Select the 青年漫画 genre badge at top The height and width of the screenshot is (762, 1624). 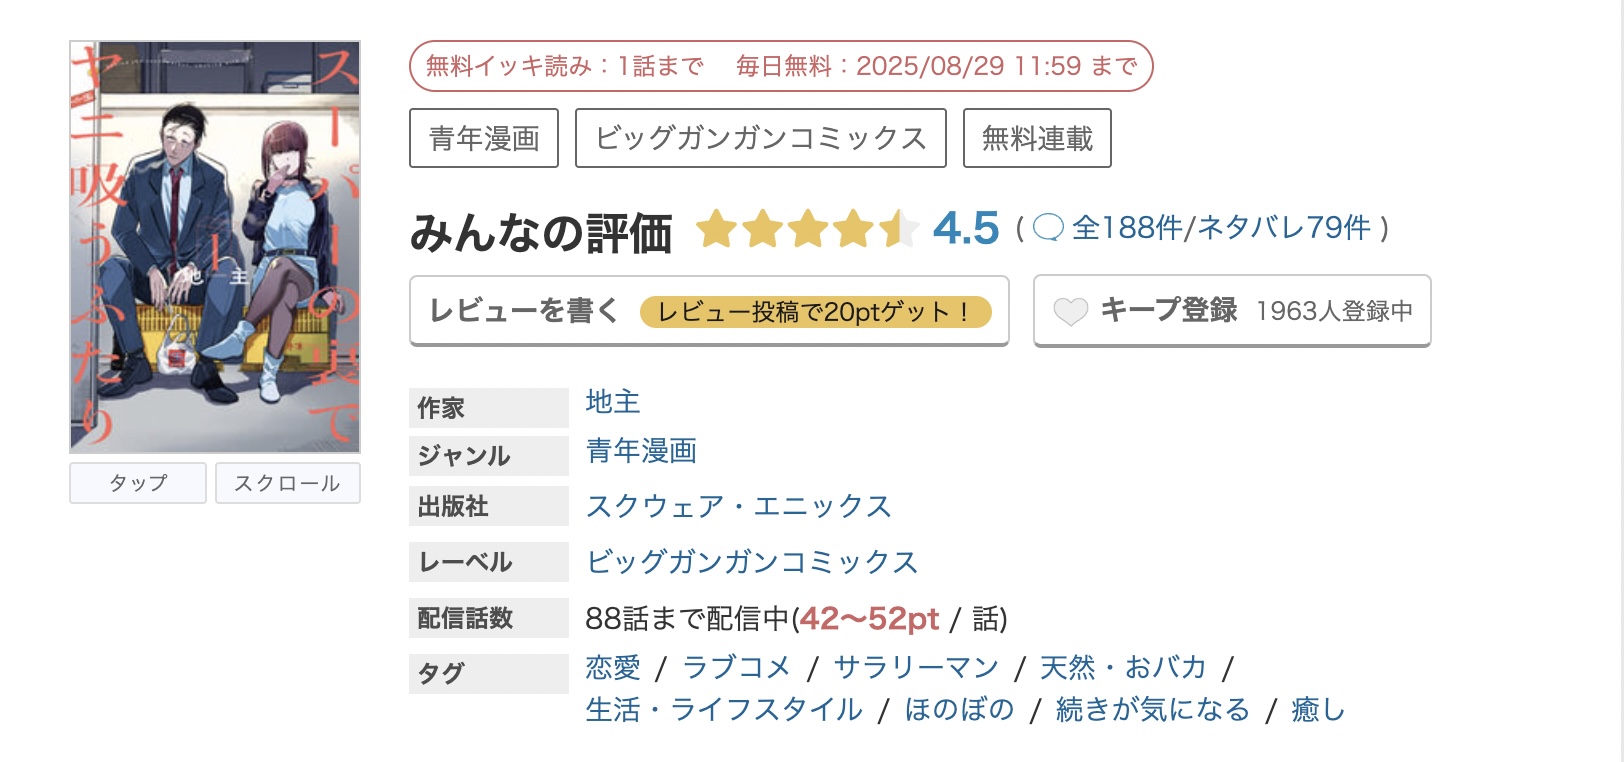(x=483, y=138)
